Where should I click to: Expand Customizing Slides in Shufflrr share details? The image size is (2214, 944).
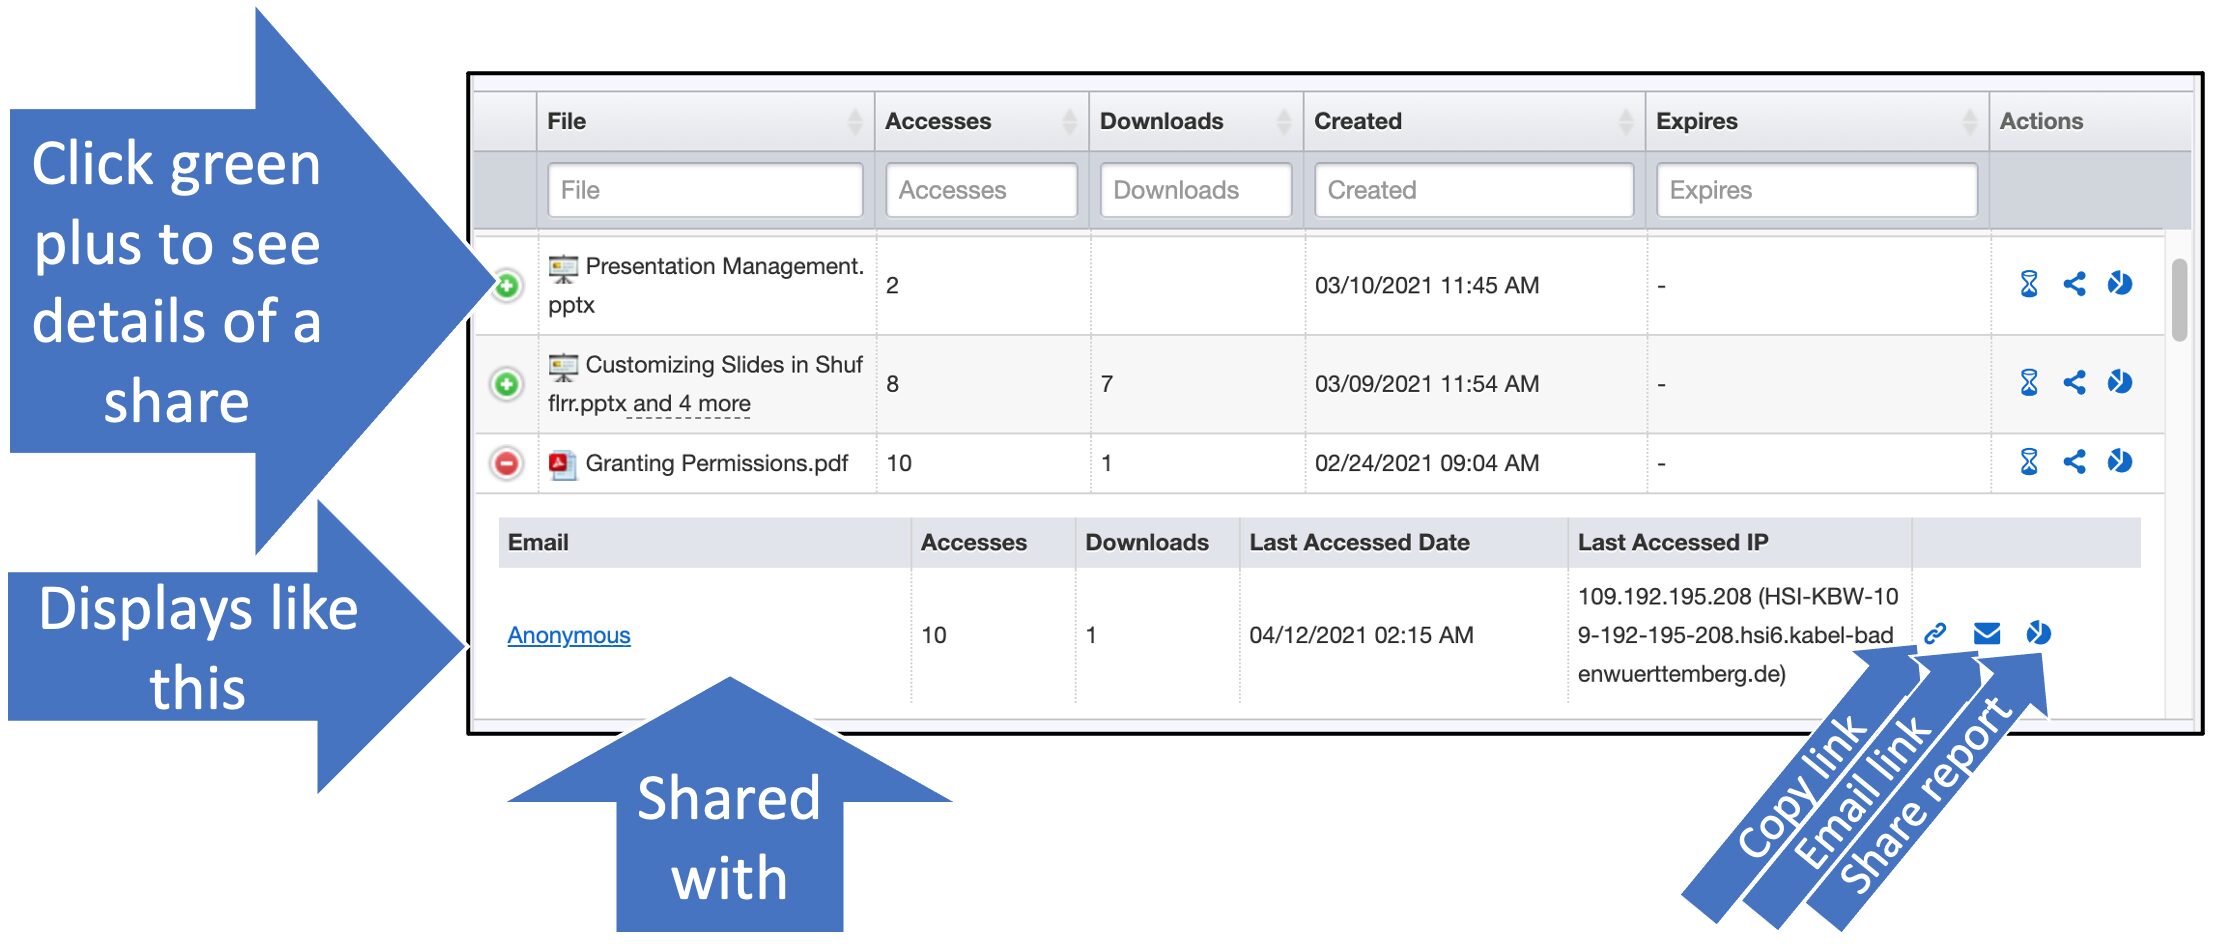(507, 384)
